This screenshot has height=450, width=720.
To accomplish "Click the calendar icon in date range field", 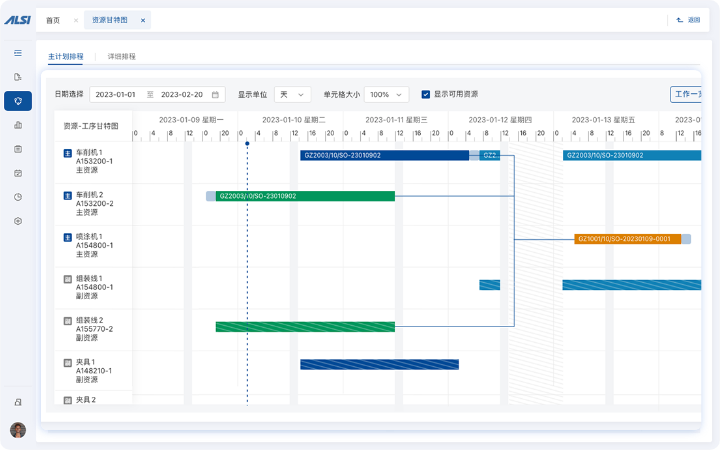I will pos(215,95).
